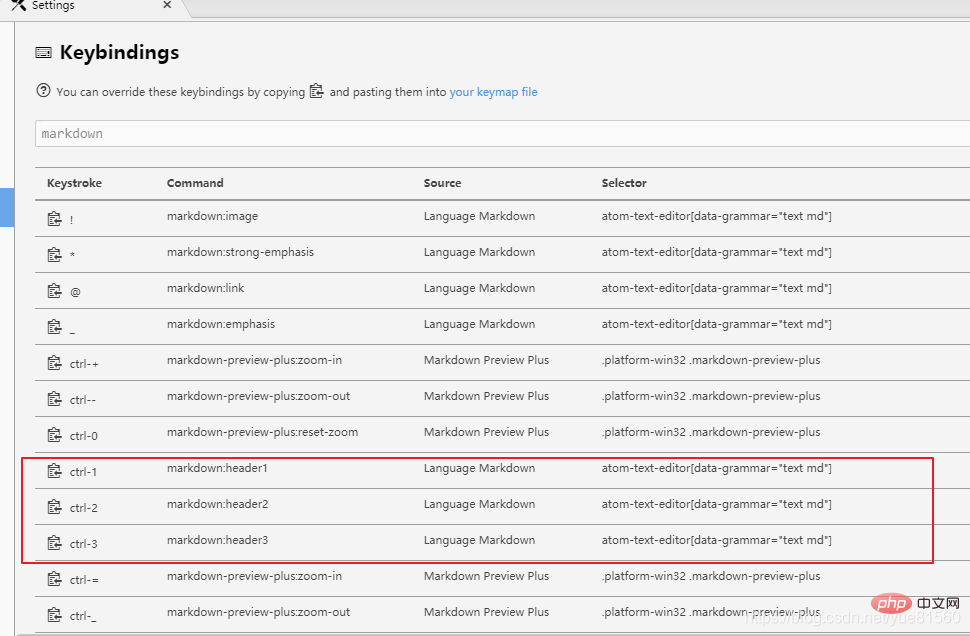Copy the ctrl-2 header2 keybinding
The height and width of the screenshot is (636, 970).
point(54,507)
